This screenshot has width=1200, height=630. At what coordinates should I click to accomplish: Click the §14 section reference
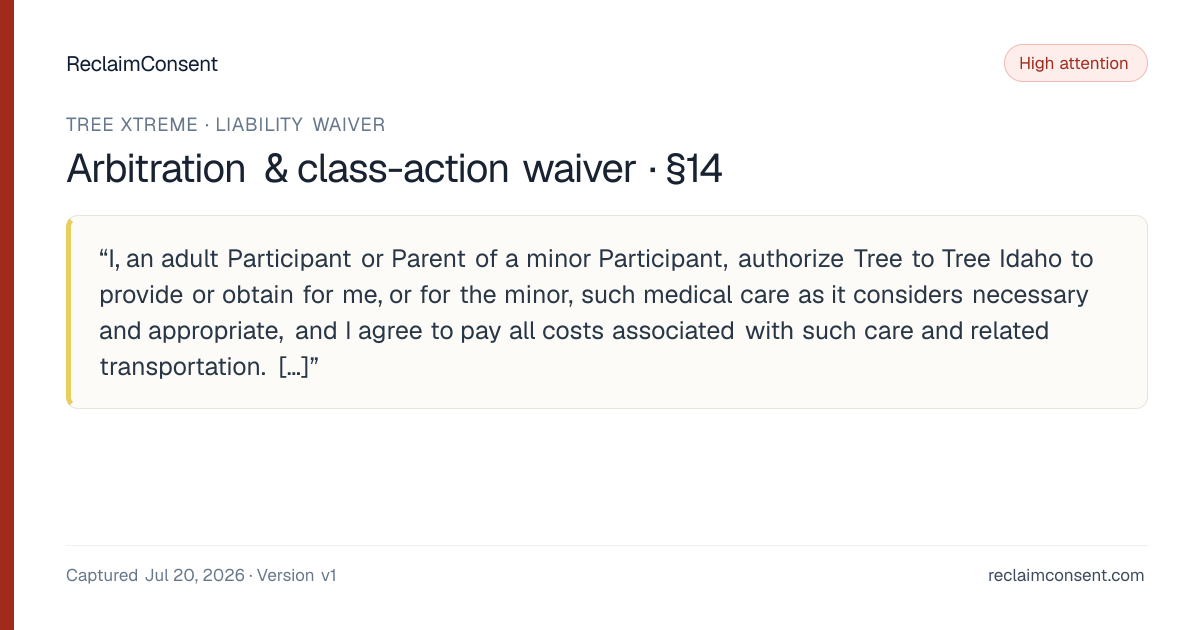(x=692, y=169)
